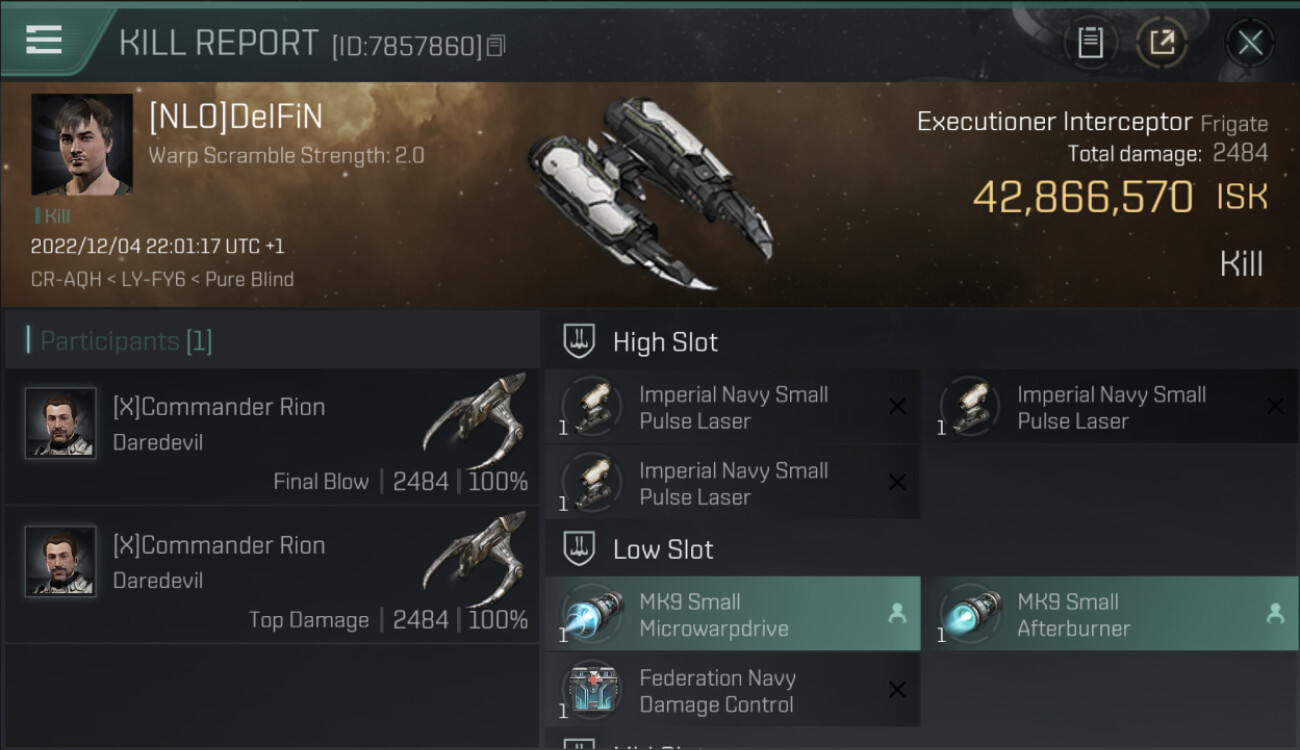Share the kill report externally

click(1161, 42)
